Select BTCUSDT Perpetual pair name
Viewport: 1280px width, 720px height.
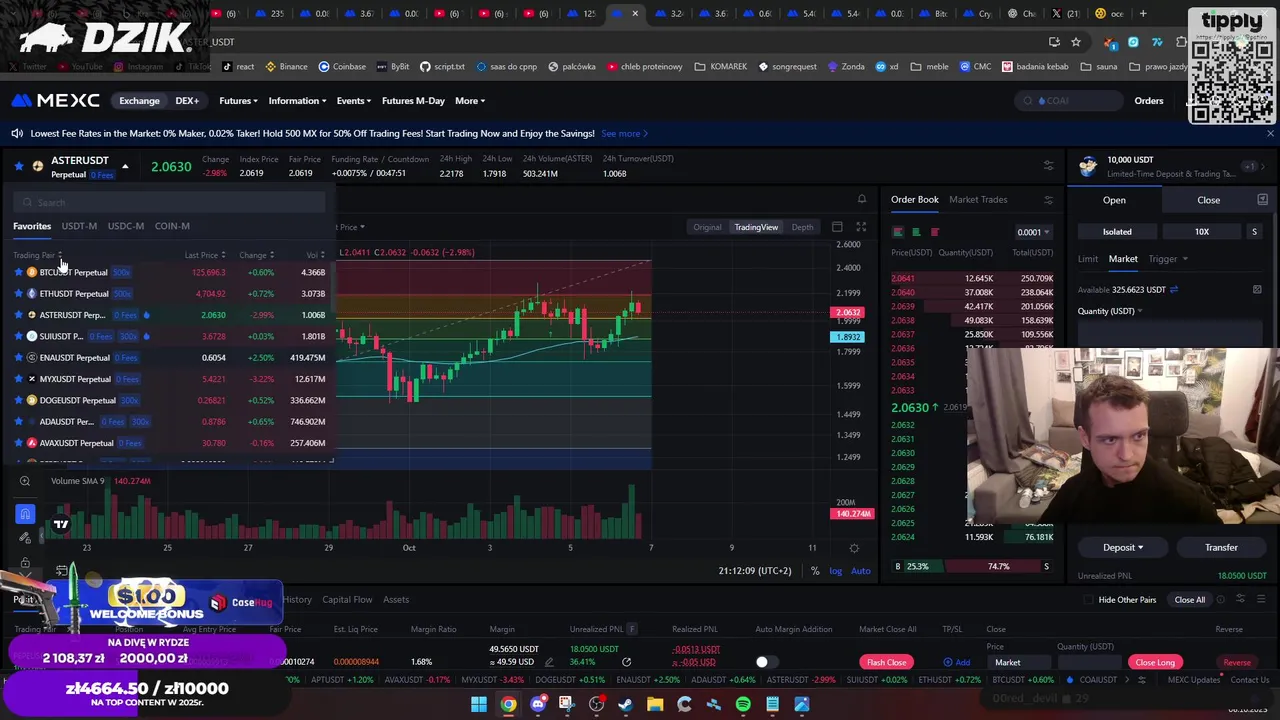(73, 272)
